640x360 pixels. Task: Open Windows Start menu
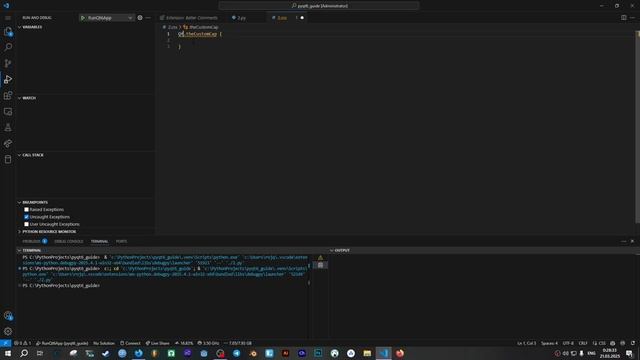point(8,353)
